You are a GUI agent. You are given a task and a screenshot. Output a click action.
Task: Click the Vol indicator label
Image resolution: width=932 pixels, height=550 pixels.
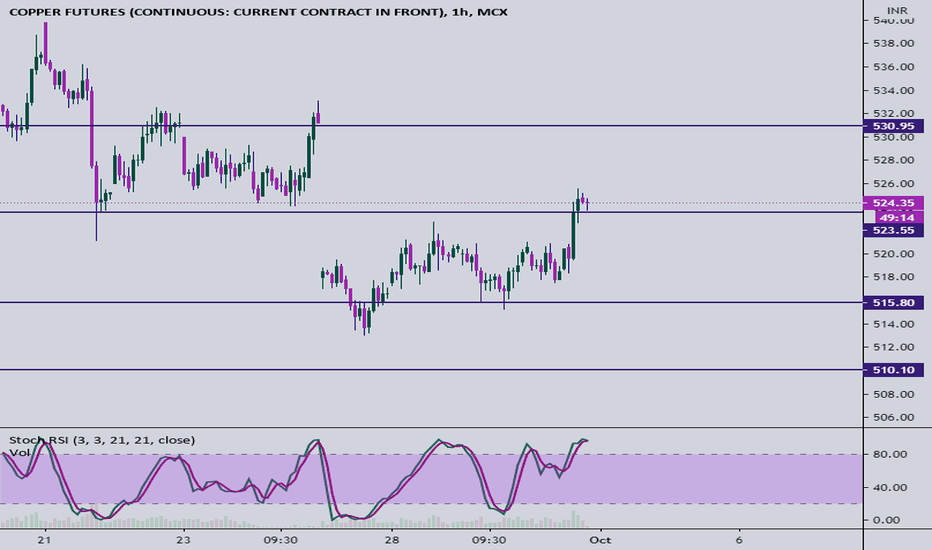20,452
